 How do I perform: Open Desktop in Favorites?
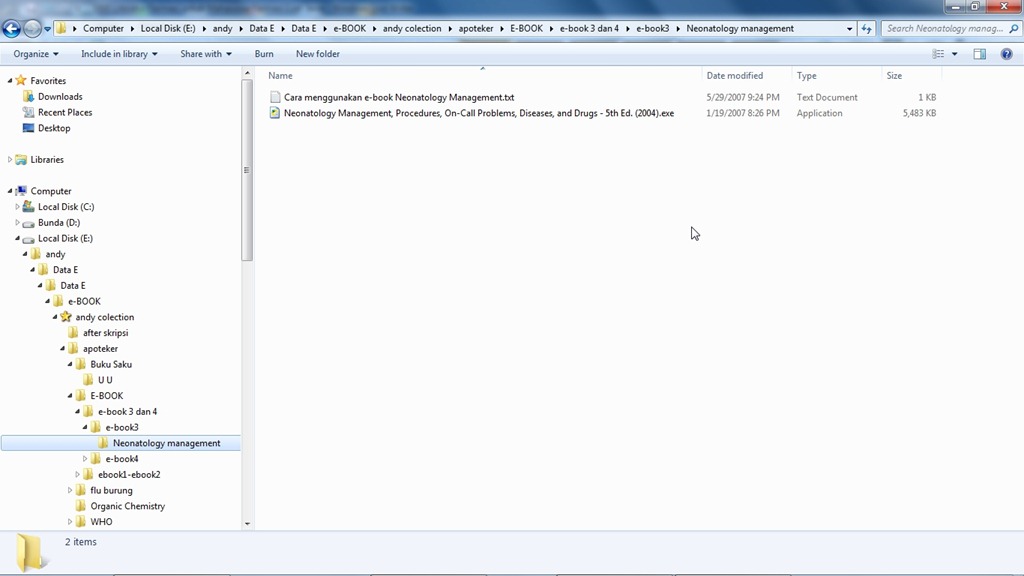pos(54,128)
